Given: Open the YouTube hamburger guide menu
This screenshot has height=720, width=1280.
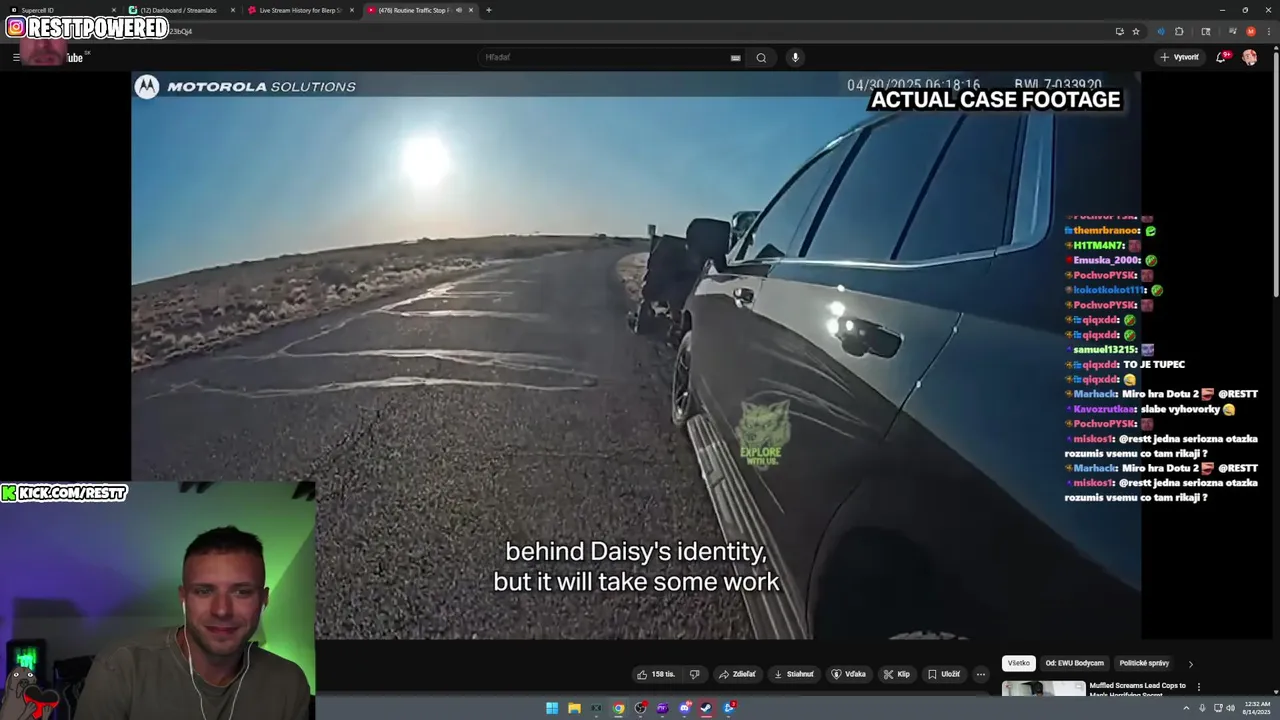Looking at the screenshot, I should [x=16, y=57].
